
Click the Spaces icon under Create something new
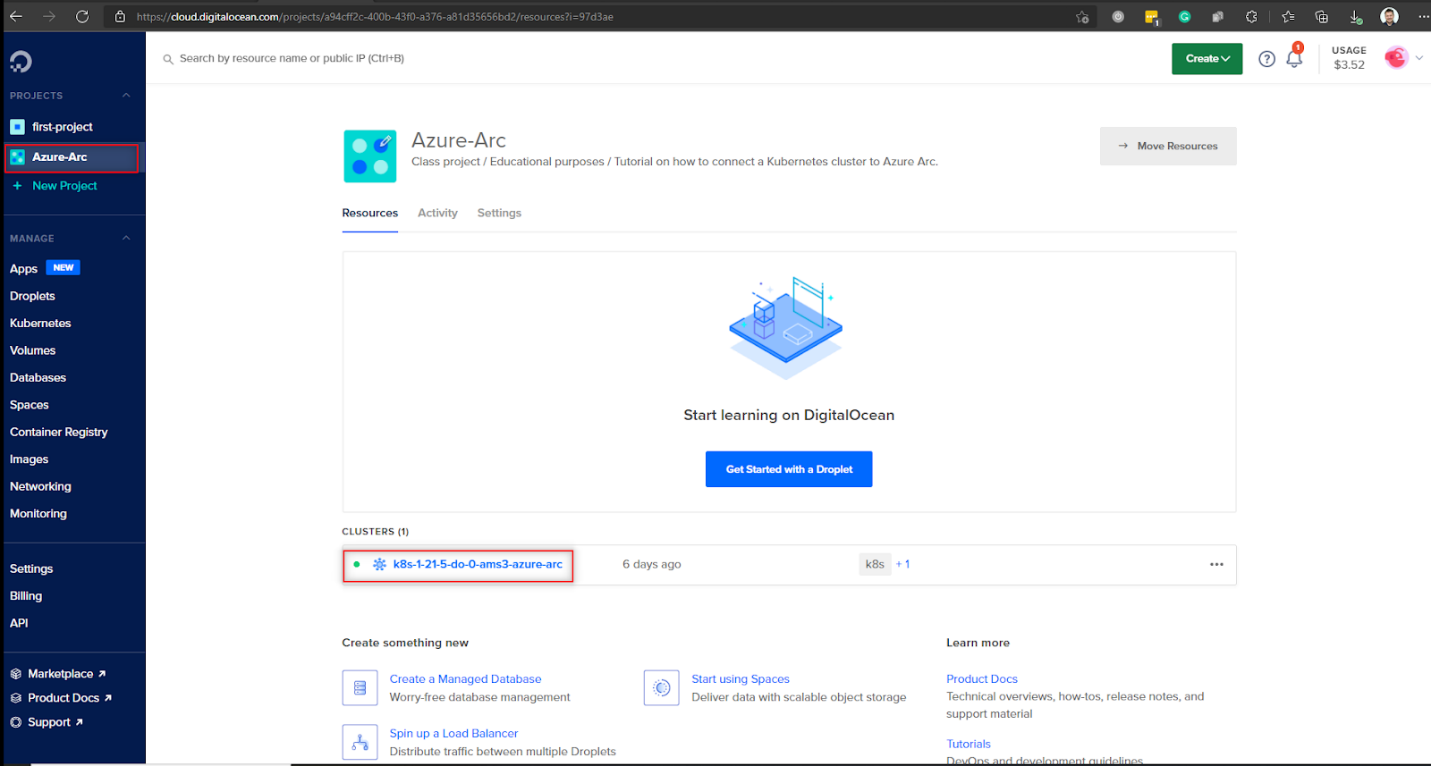pos(661,688)
